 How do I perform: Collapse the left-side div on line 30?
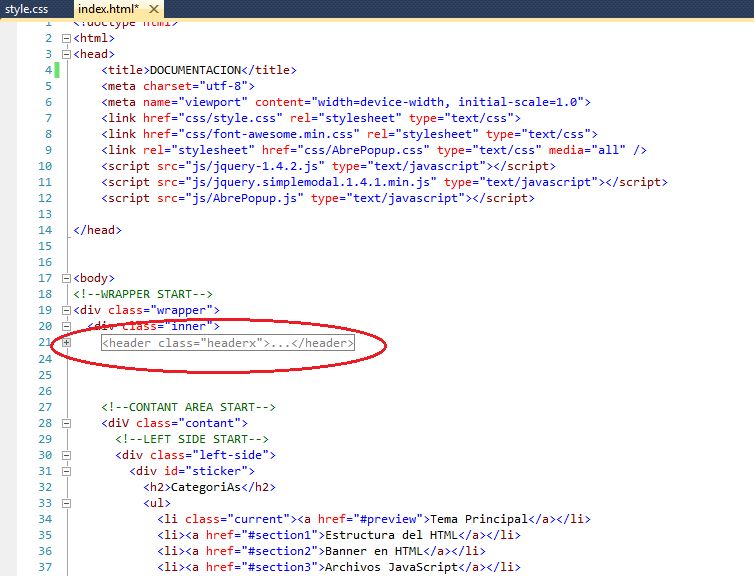(x=66, y=455)
